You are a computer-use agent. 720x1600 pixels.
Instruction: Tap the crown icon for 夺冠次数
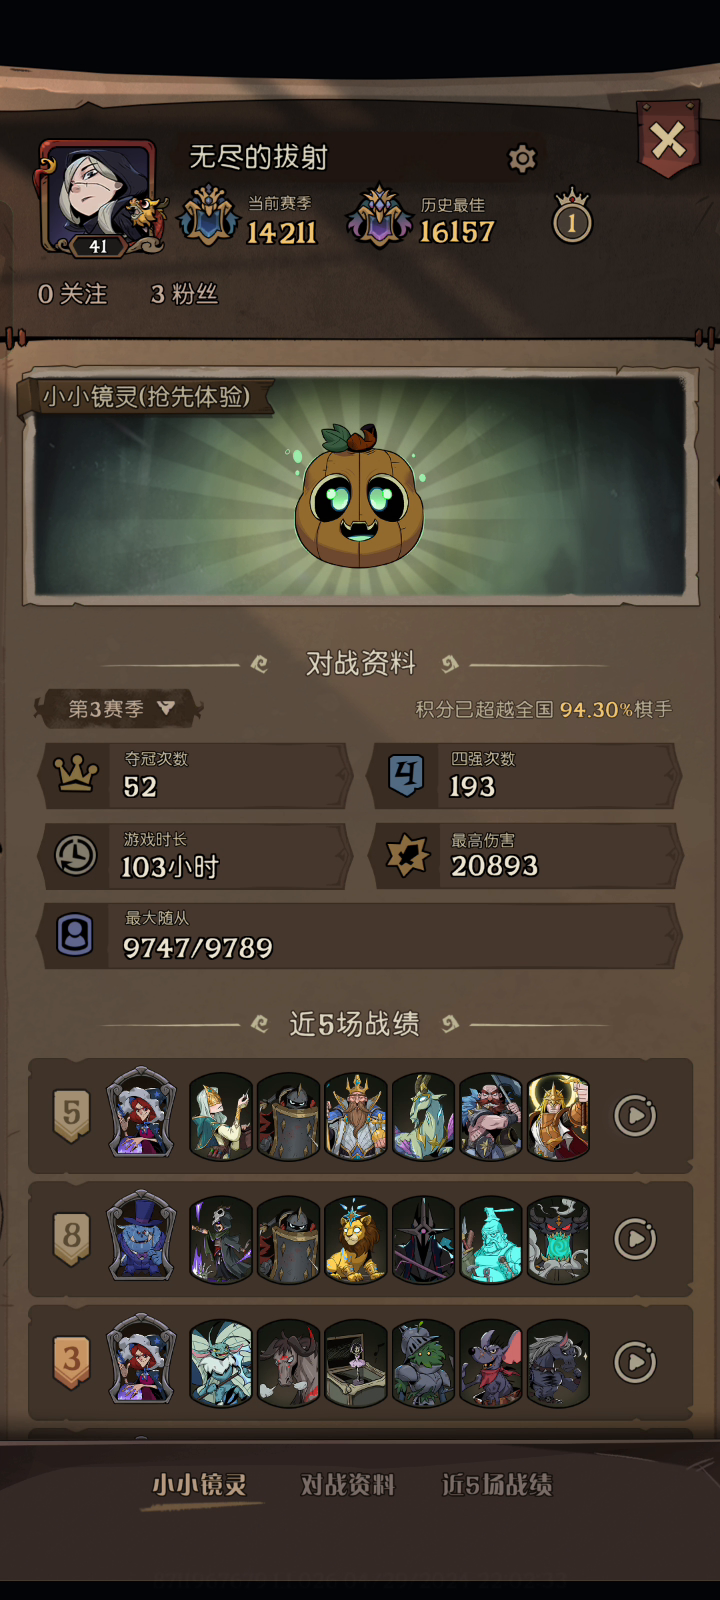click(76, 774)
